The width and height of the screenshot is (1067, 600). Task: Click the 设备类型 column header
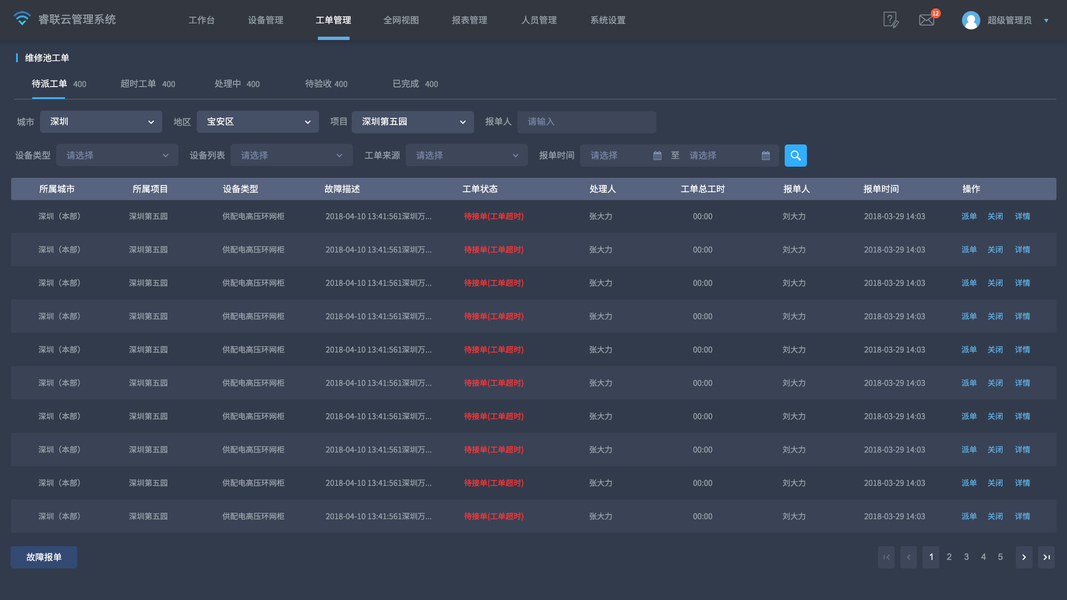(240, 189)
